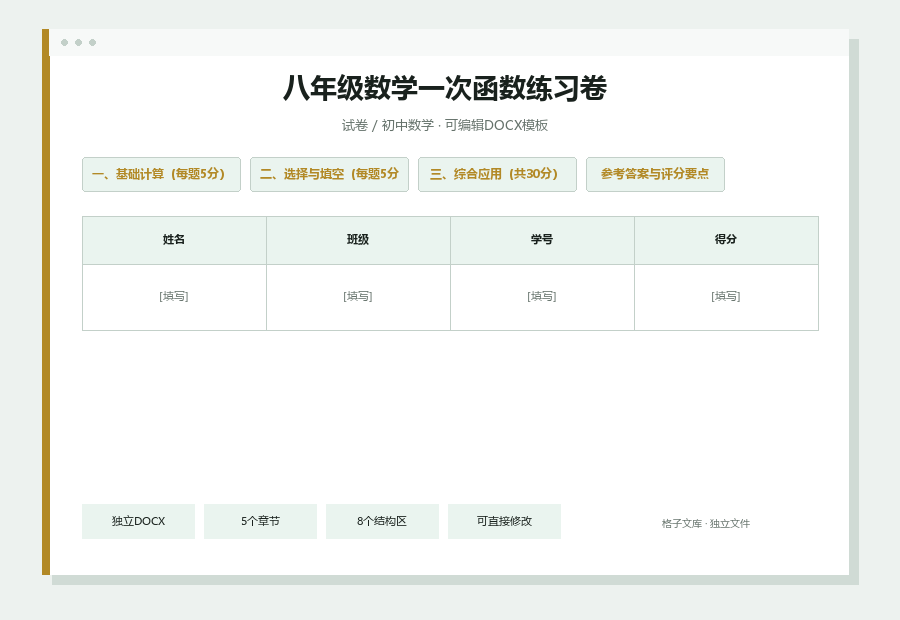Image resolution: width=900 pixels, height=620 pixels.
Task: Select the 姓名 header cell
Action: [174, 241]
